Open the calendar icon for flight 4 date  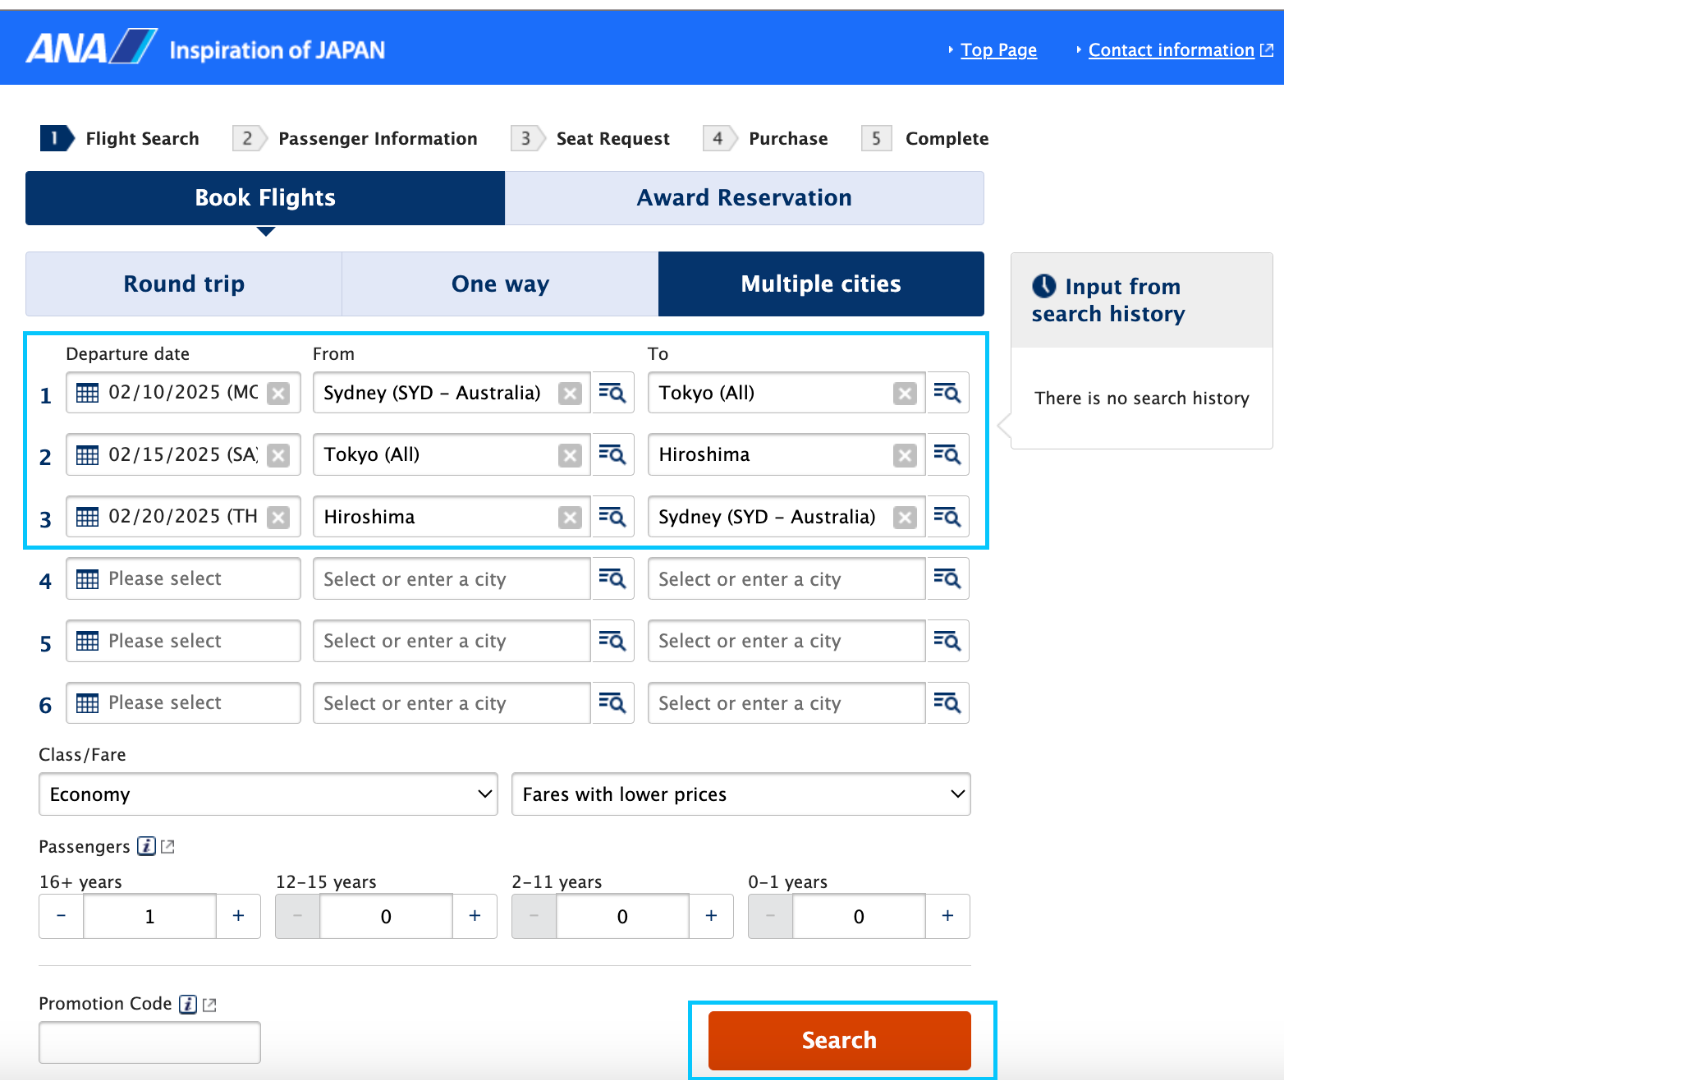click(x=88, y=578)
